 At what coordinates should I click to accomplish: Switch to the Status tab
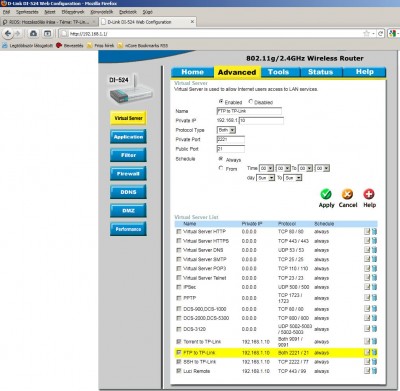(x=321, y=72)
